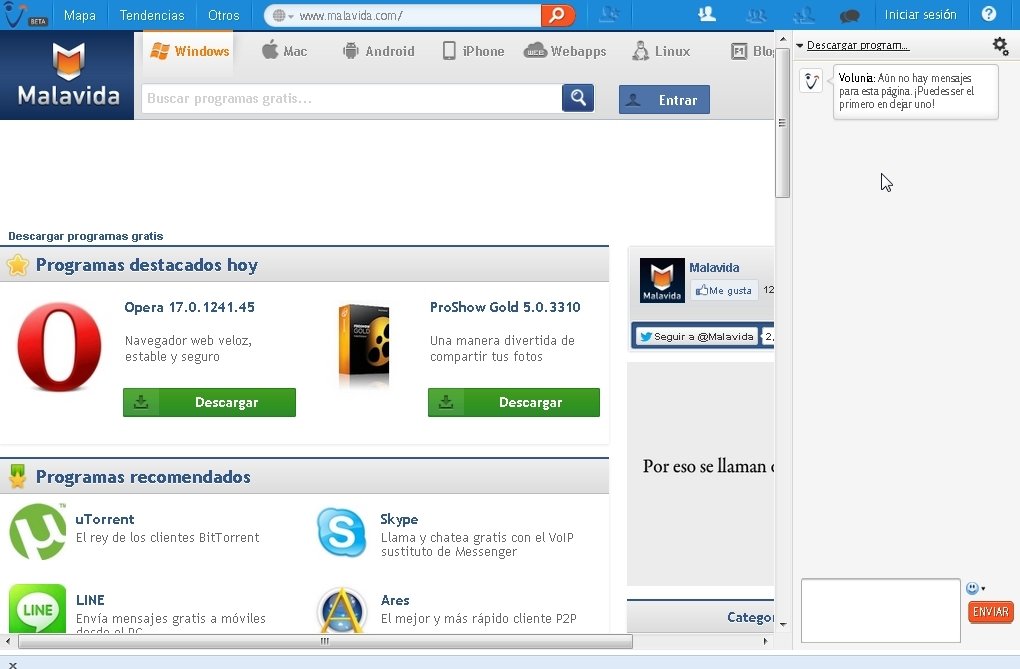This screenshot has width=1020, height=669.
Task: Click the Buscar programas gratis search field
Action: click(x=351, y=99)
